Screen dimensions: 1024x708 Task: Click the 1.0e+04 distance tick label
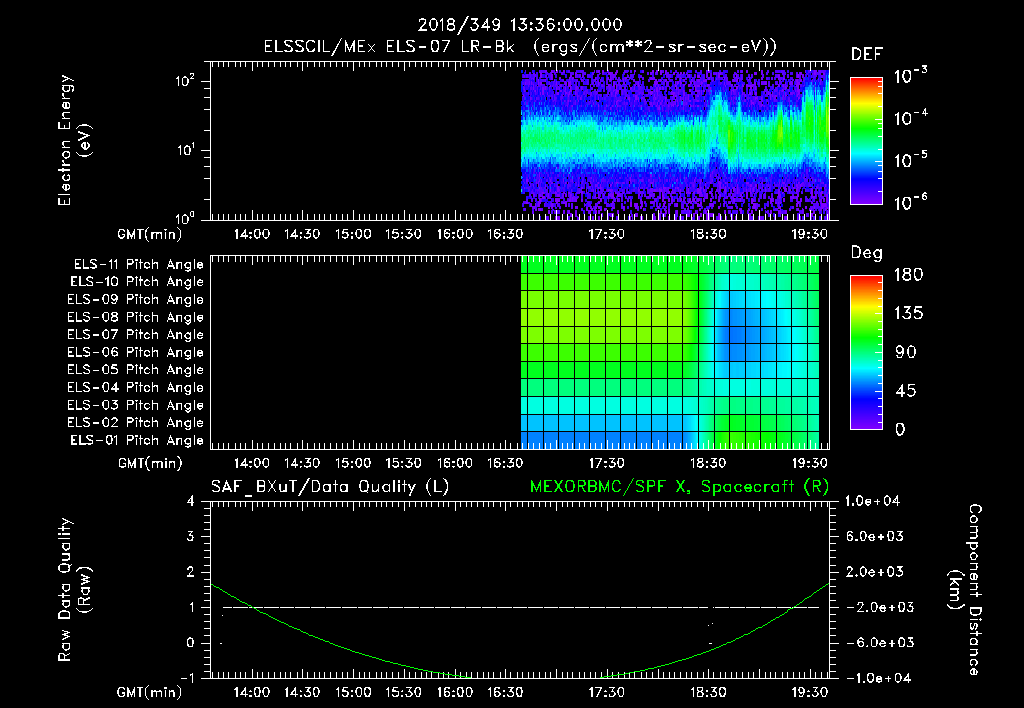872,501
